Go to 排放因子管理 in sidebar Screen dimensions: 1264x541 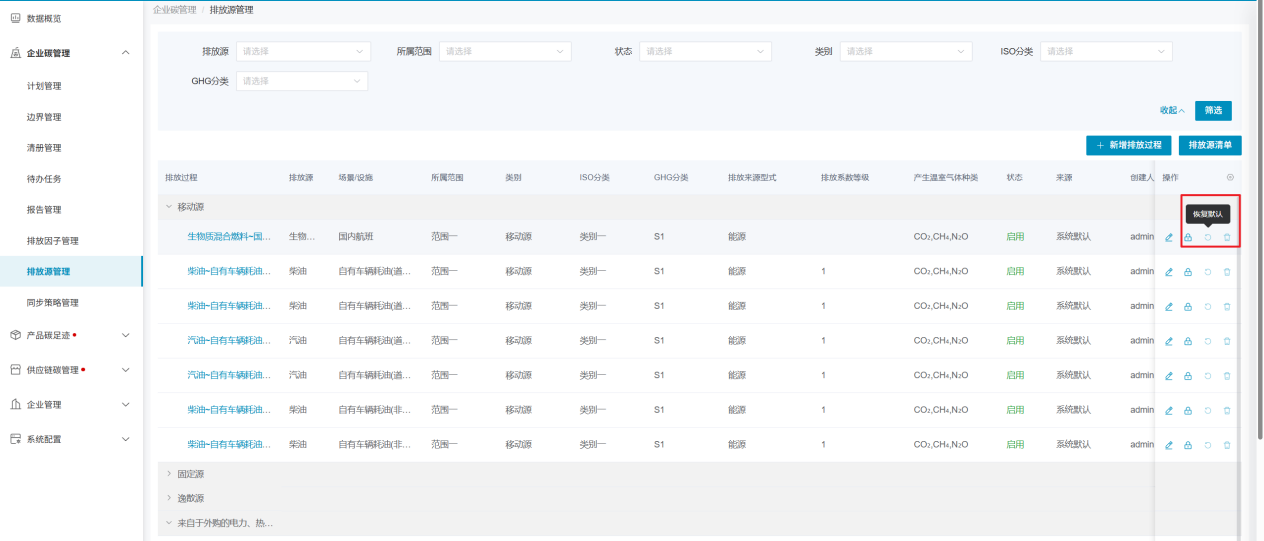point(53,241)
